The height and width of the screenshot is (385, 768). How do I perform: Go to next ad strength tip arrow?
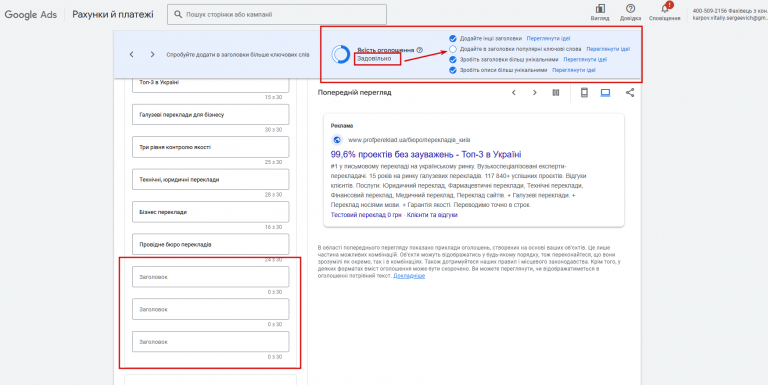click(x=152, y=54)
